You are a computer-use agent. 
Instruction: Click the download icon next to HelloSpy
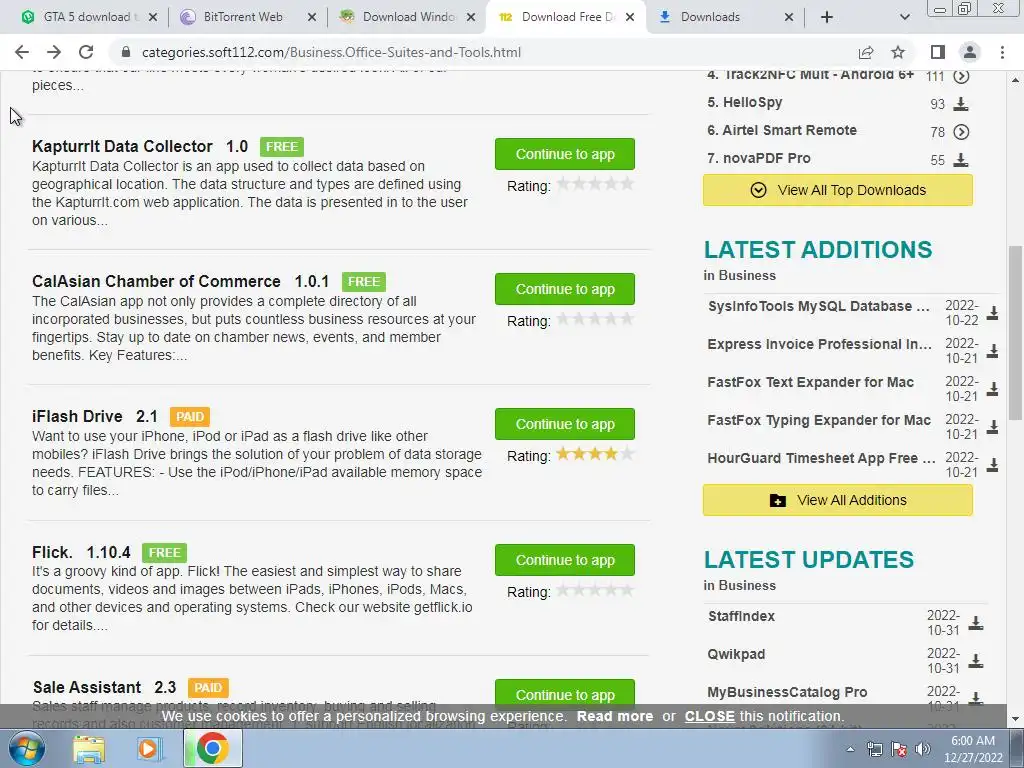pyautogui.click(x=961, y=104)
